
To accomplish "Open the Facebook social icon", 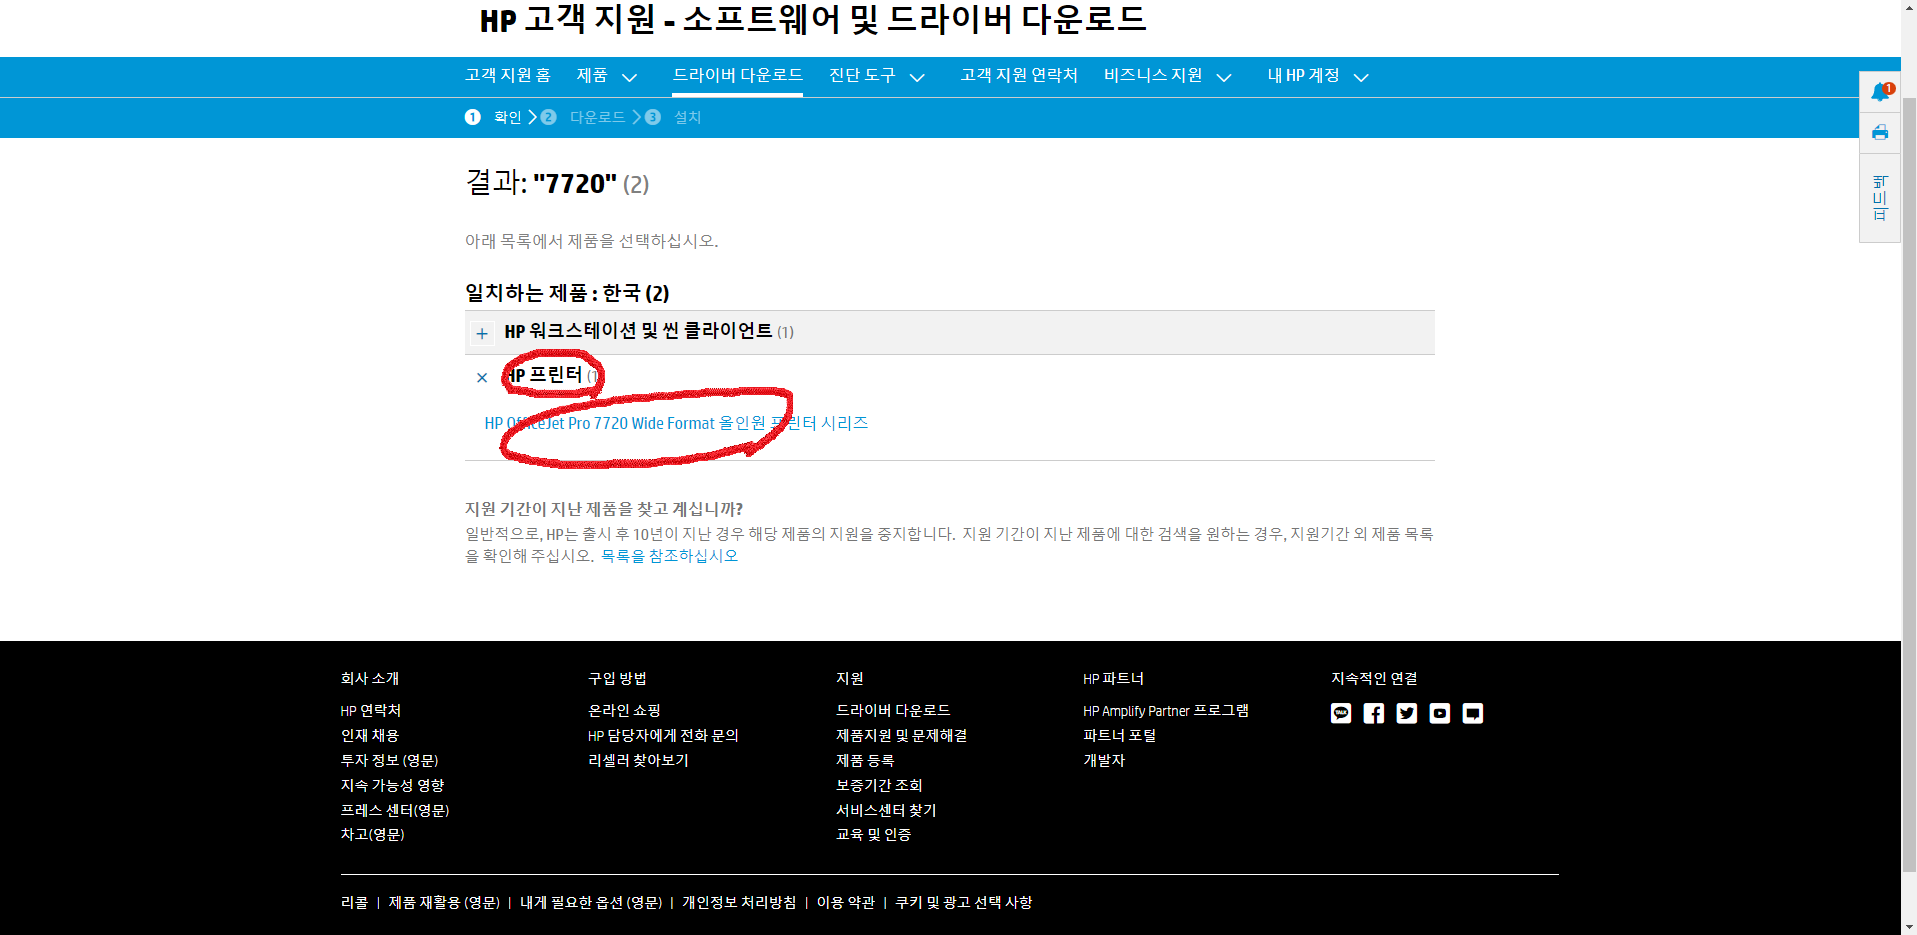I will pos(1374,713).
